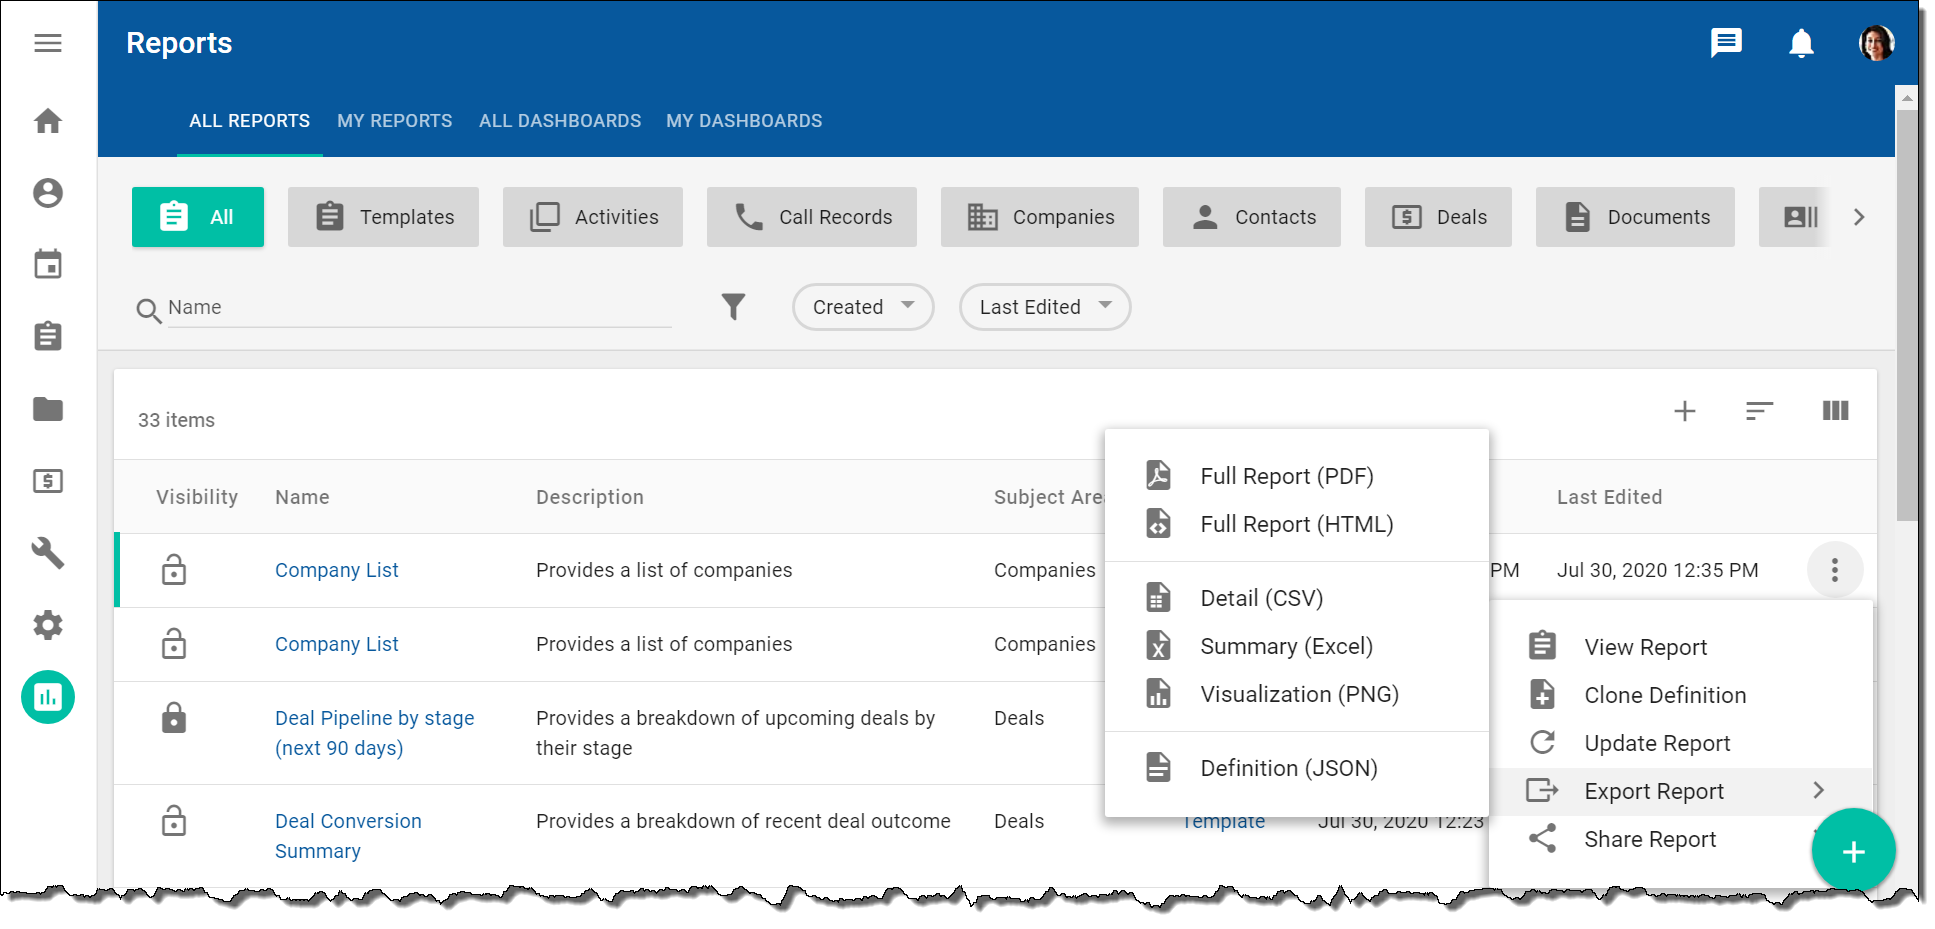
Task: Click the filter funnel icon
Action: 733,307
